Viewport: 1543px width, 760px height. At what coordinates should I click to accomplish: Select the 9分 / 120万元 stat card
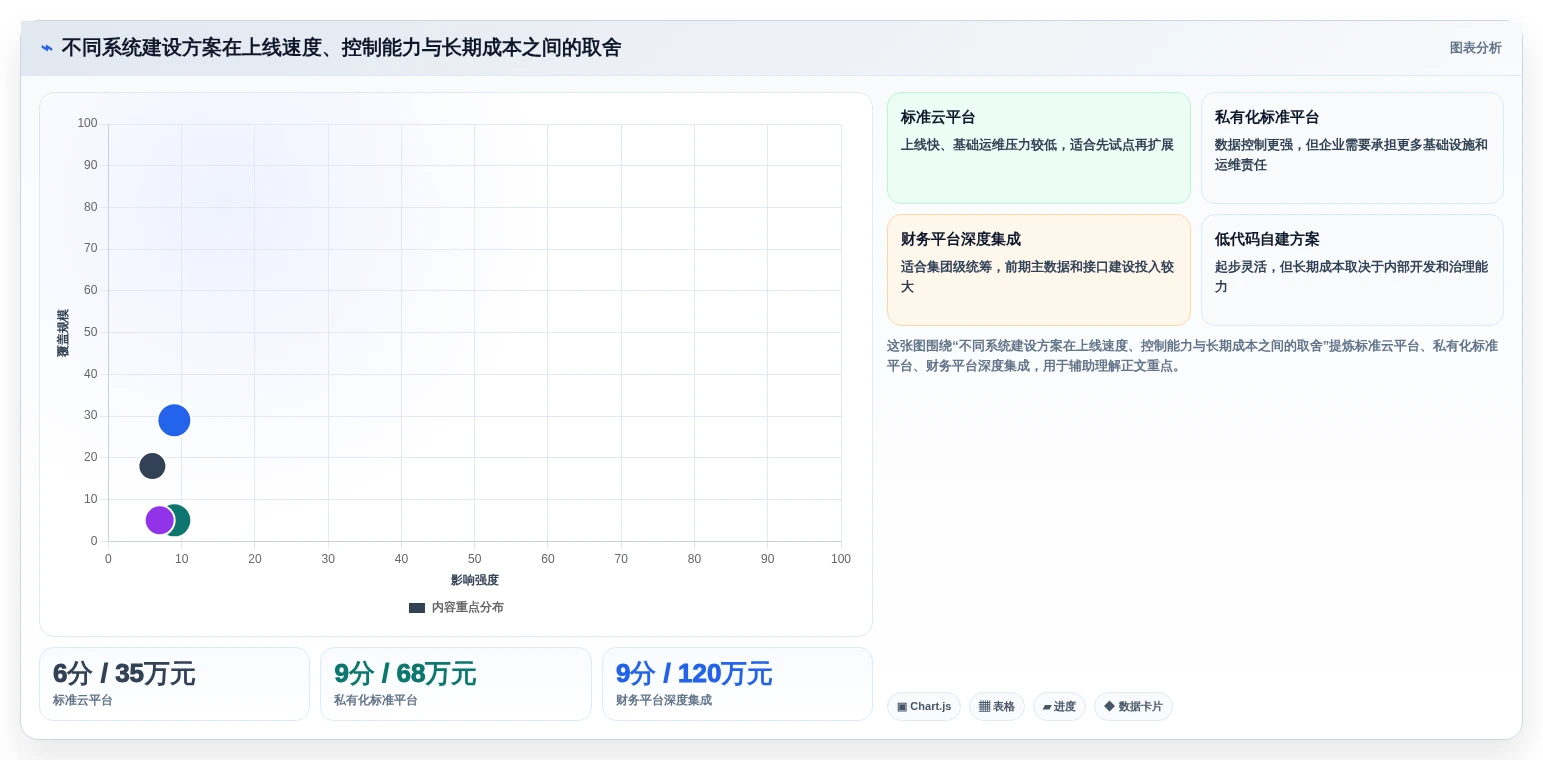[x=737, y=684]
